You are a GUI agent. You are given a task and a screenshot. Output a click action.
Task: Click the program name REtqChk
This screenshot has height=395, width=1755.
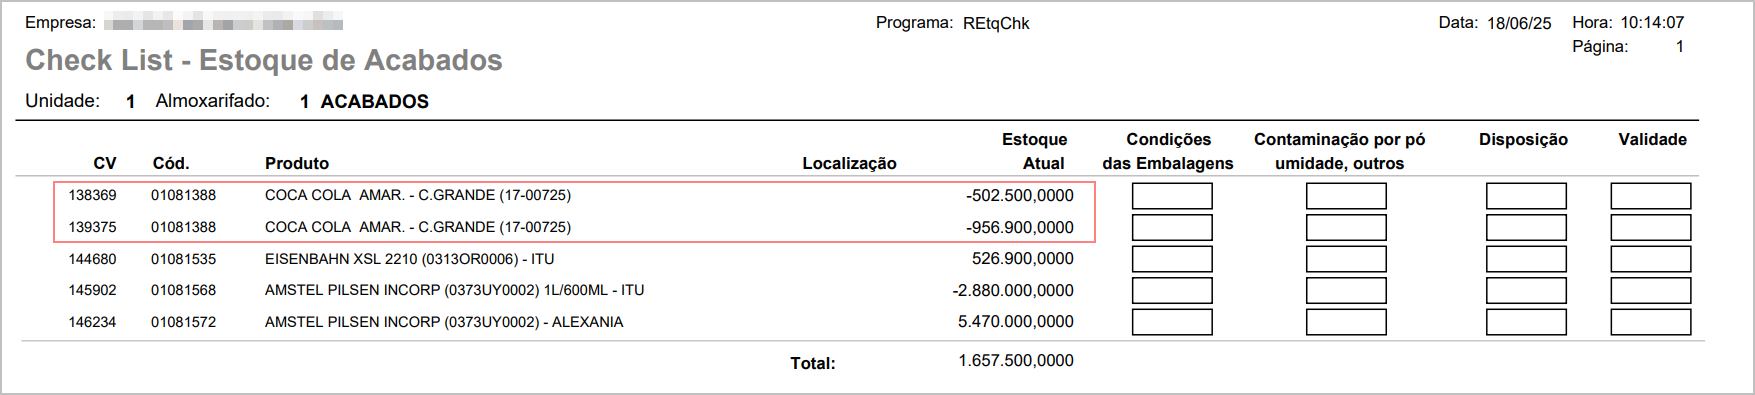pos(996,23)
